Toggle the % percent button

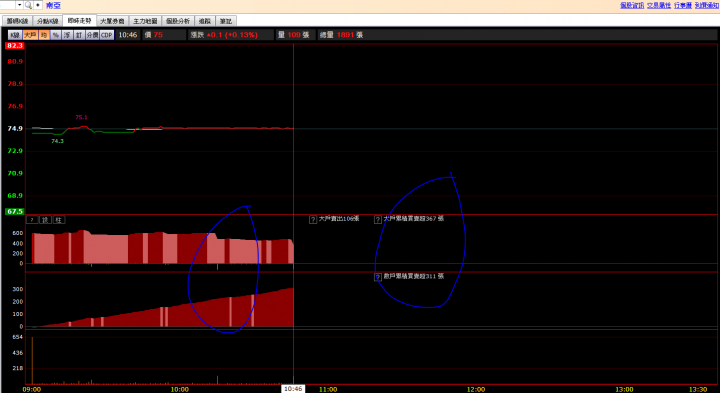[56, 35]
